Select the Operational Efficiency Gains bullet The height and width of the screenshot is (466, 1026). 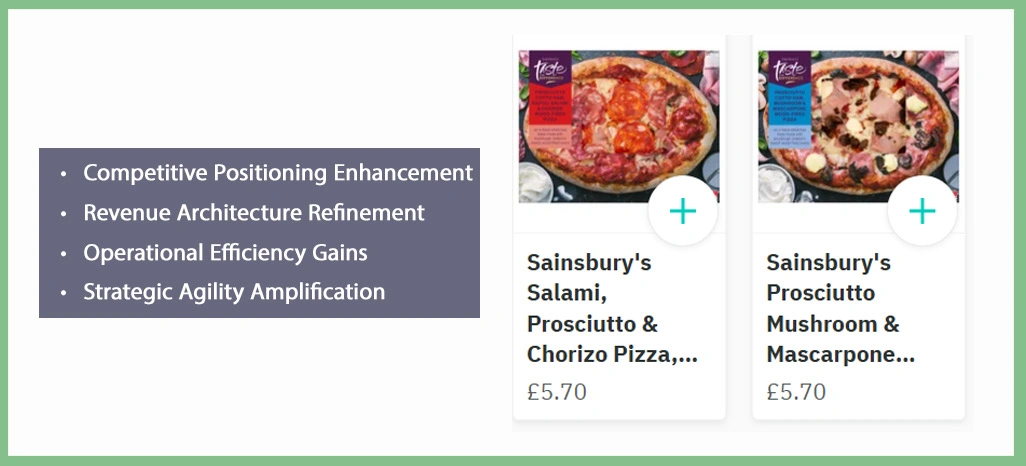point(225,253)
